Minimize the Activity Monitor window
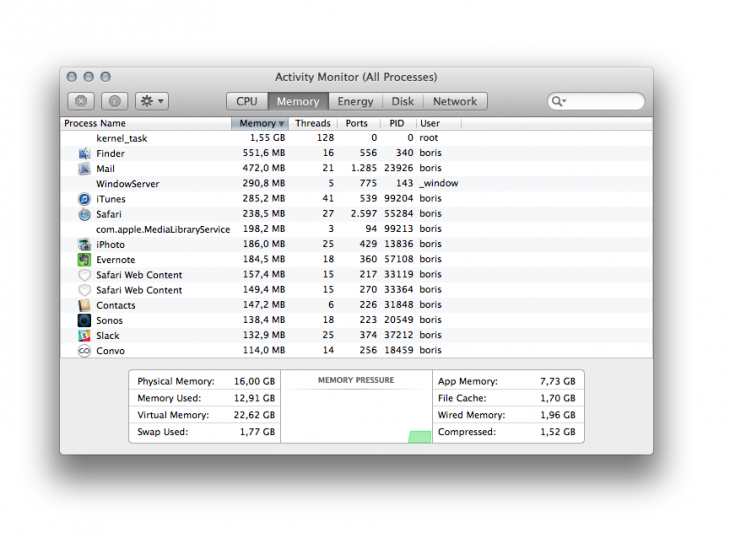The height and width of the screenshot is (538, 730). pos(88,77)
